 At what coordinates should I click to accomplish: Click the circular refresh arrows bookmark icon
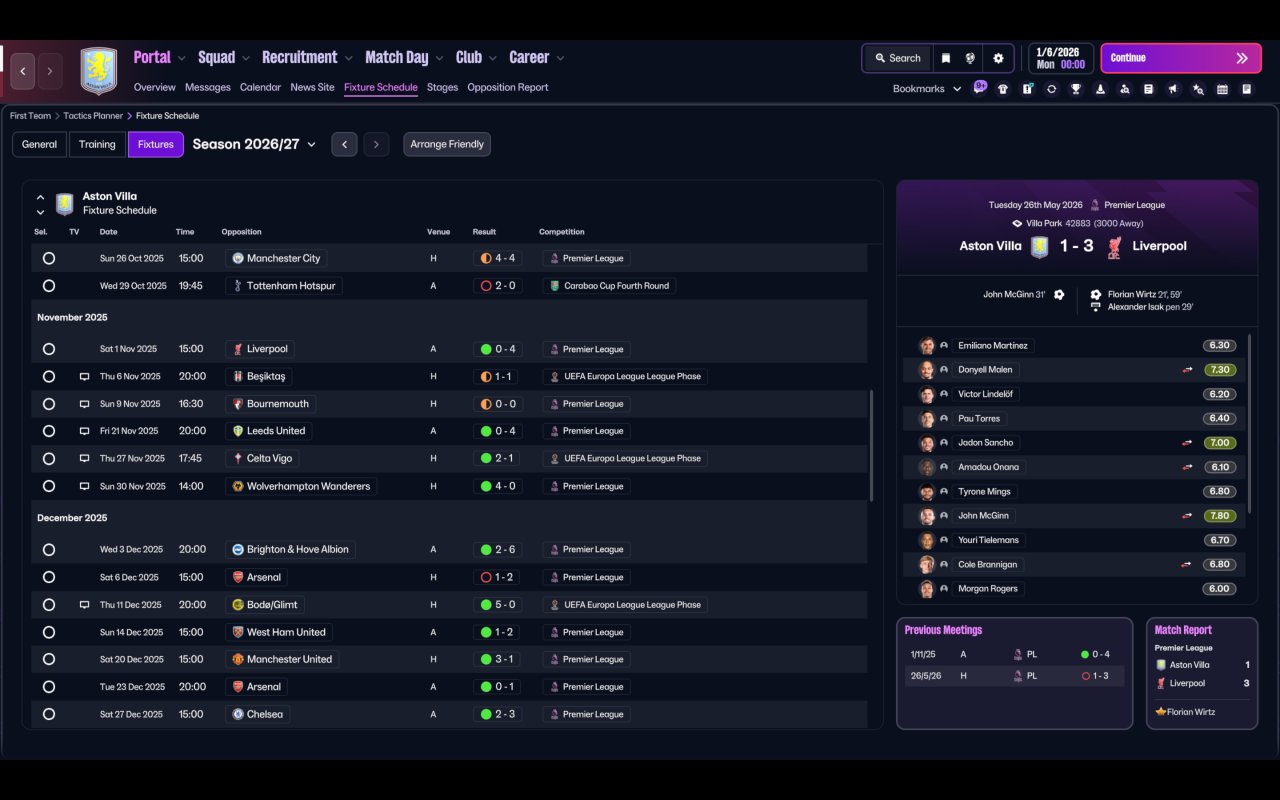pyautogui.click(x=1051, y=89)
